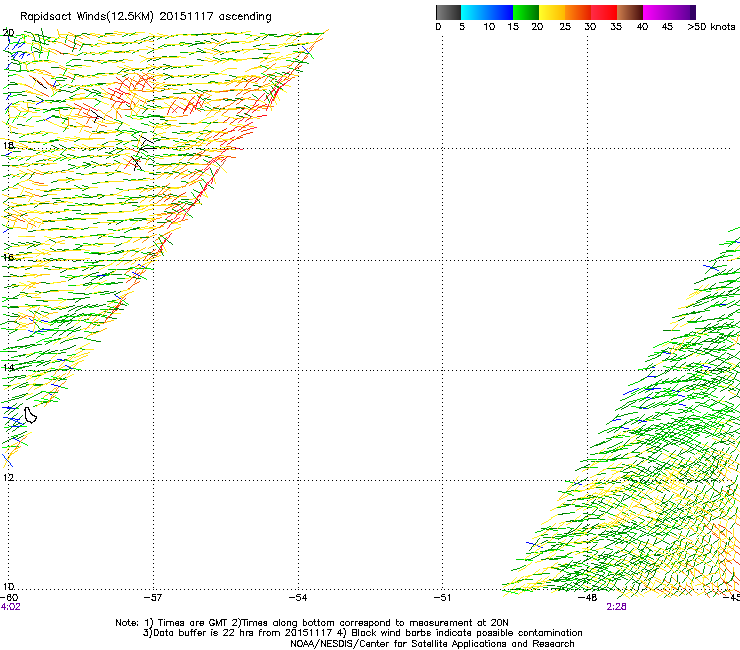Click the latitude label '10'
The width and height of the screenshot is (740, 650).
pyautogui.click(x=8, y=587)
